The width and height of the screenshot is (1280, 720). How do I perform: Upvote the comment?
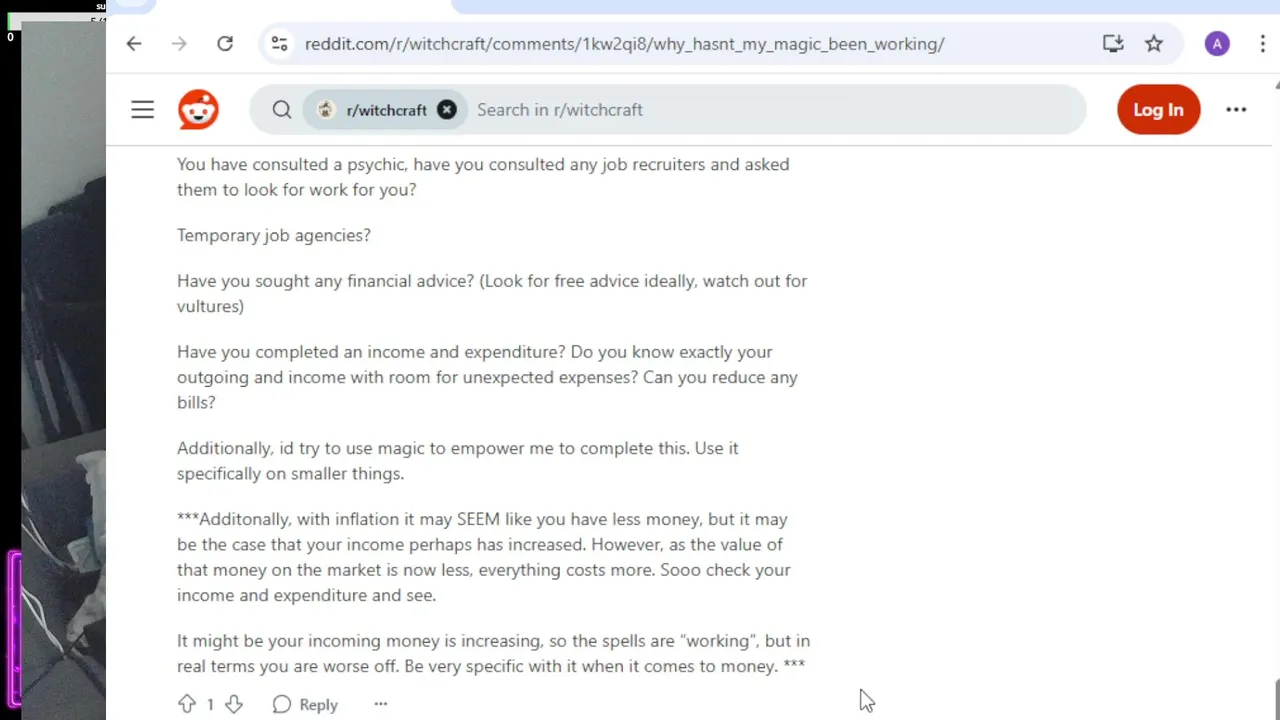coord(187,705)
